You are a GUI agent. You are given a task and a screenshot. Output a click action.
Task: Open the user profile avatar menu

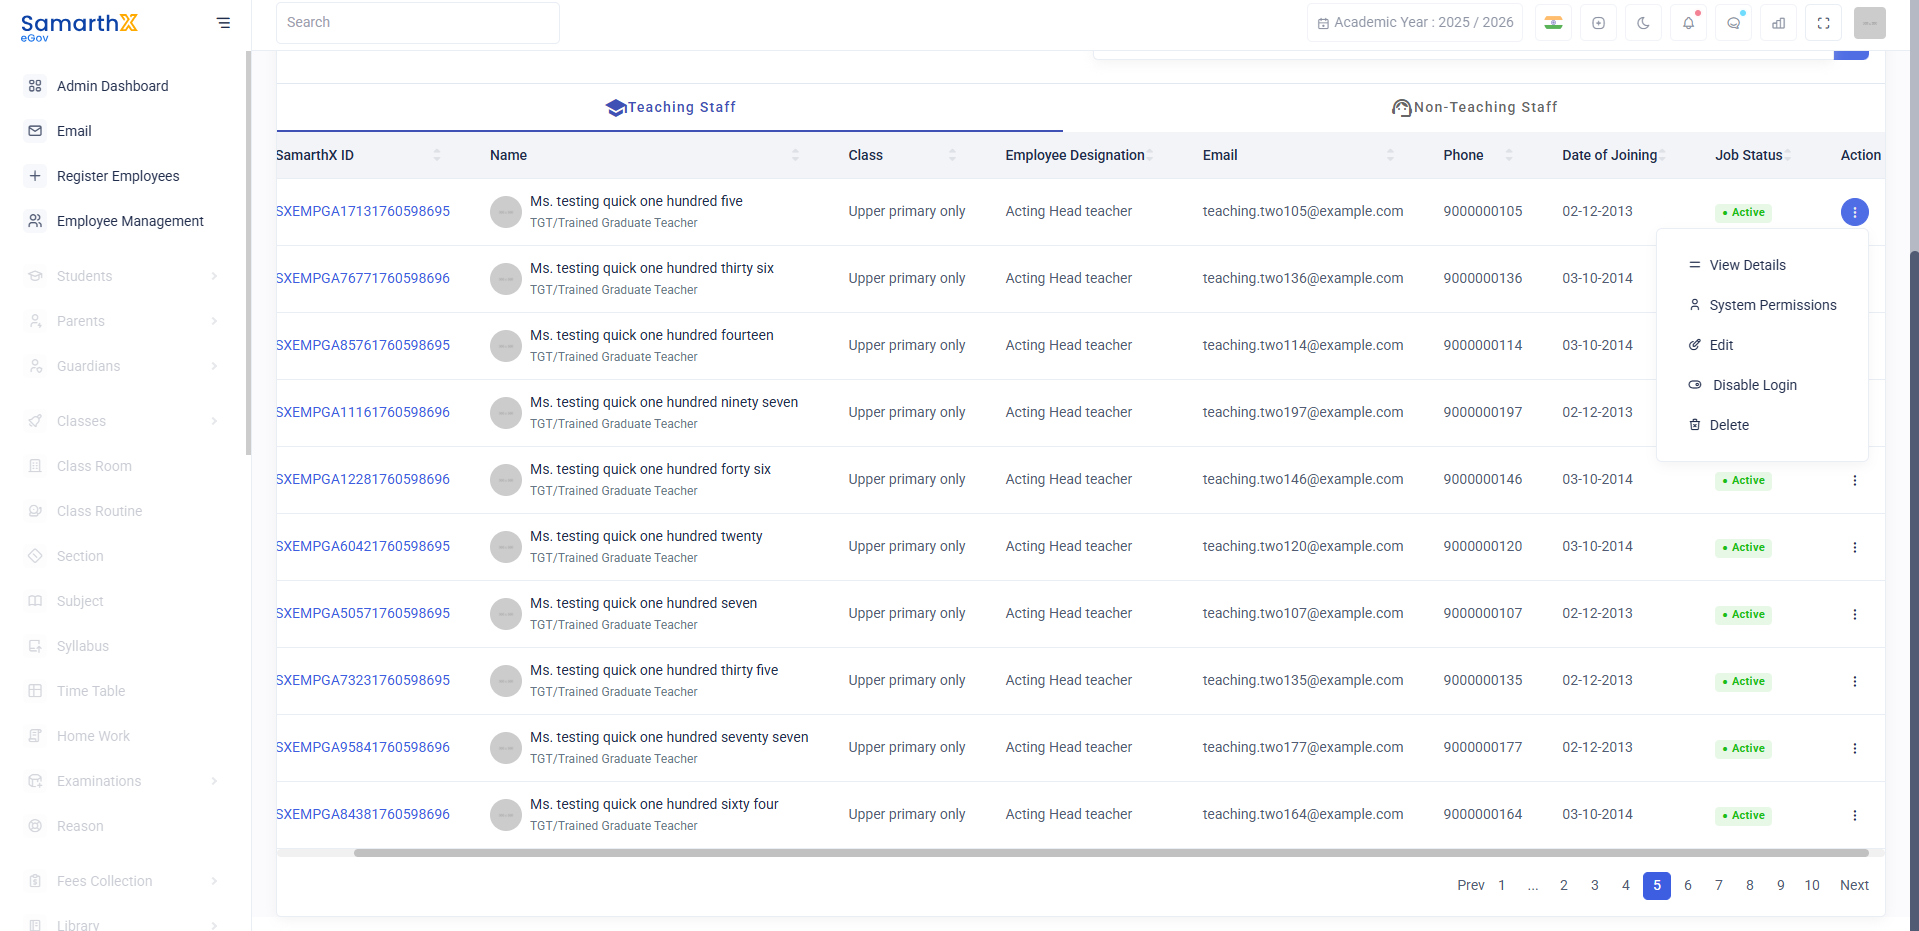[1869, 23]
